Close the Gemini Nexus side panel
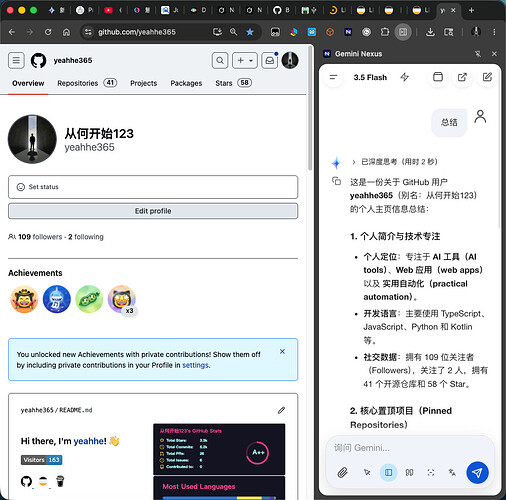506x500 pixels. click(x=494, y=54)
